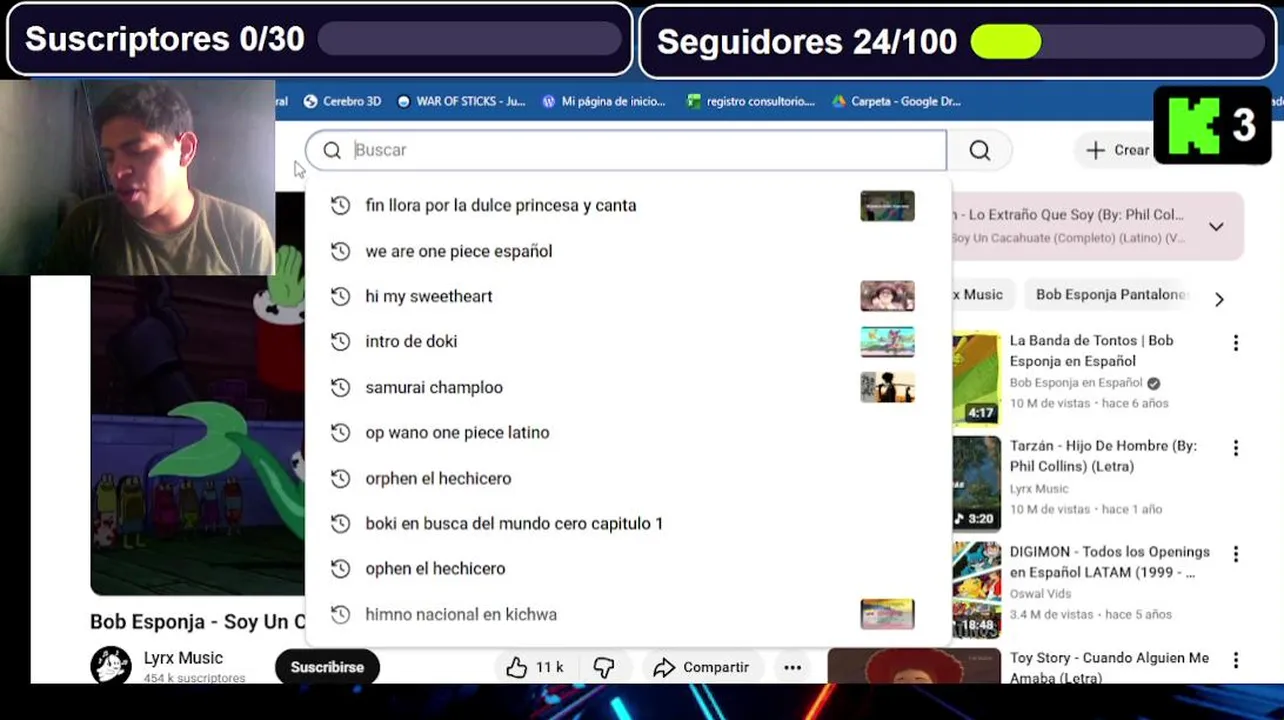This screenshot has width=1284, height=720.
Task: Click thumbnail next to 'hi my sweetheart' suggestion
Action: (887, 296)
